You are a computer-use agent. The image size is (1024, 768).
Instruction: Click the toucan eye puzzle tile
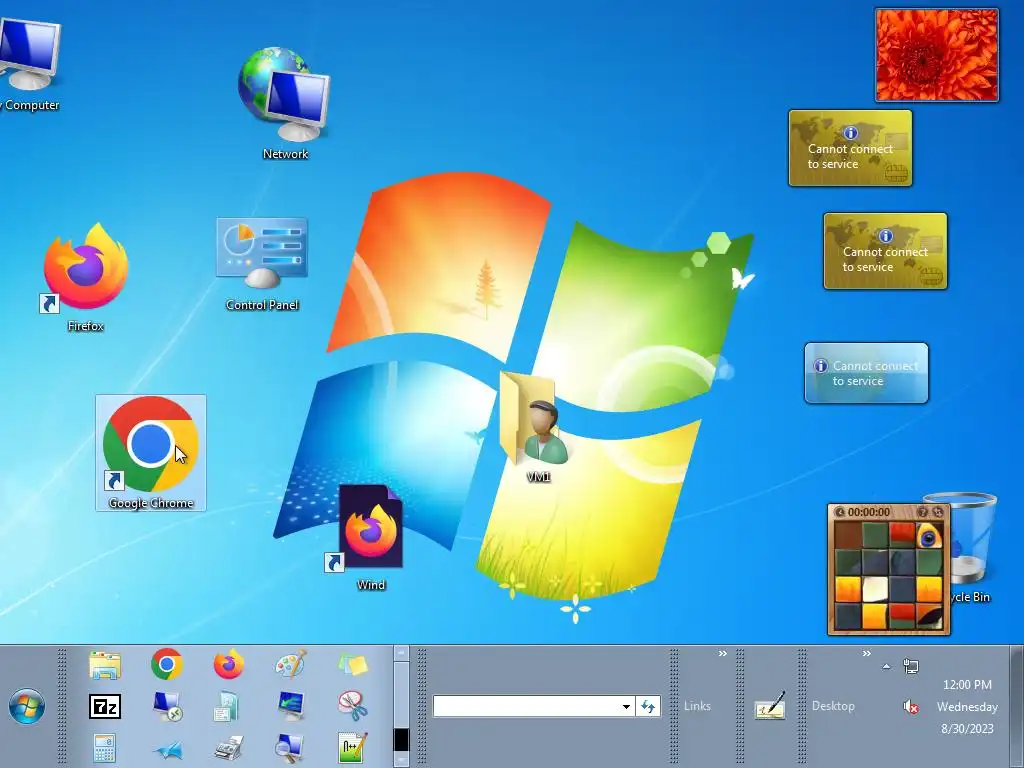click(x=929, y=536)
